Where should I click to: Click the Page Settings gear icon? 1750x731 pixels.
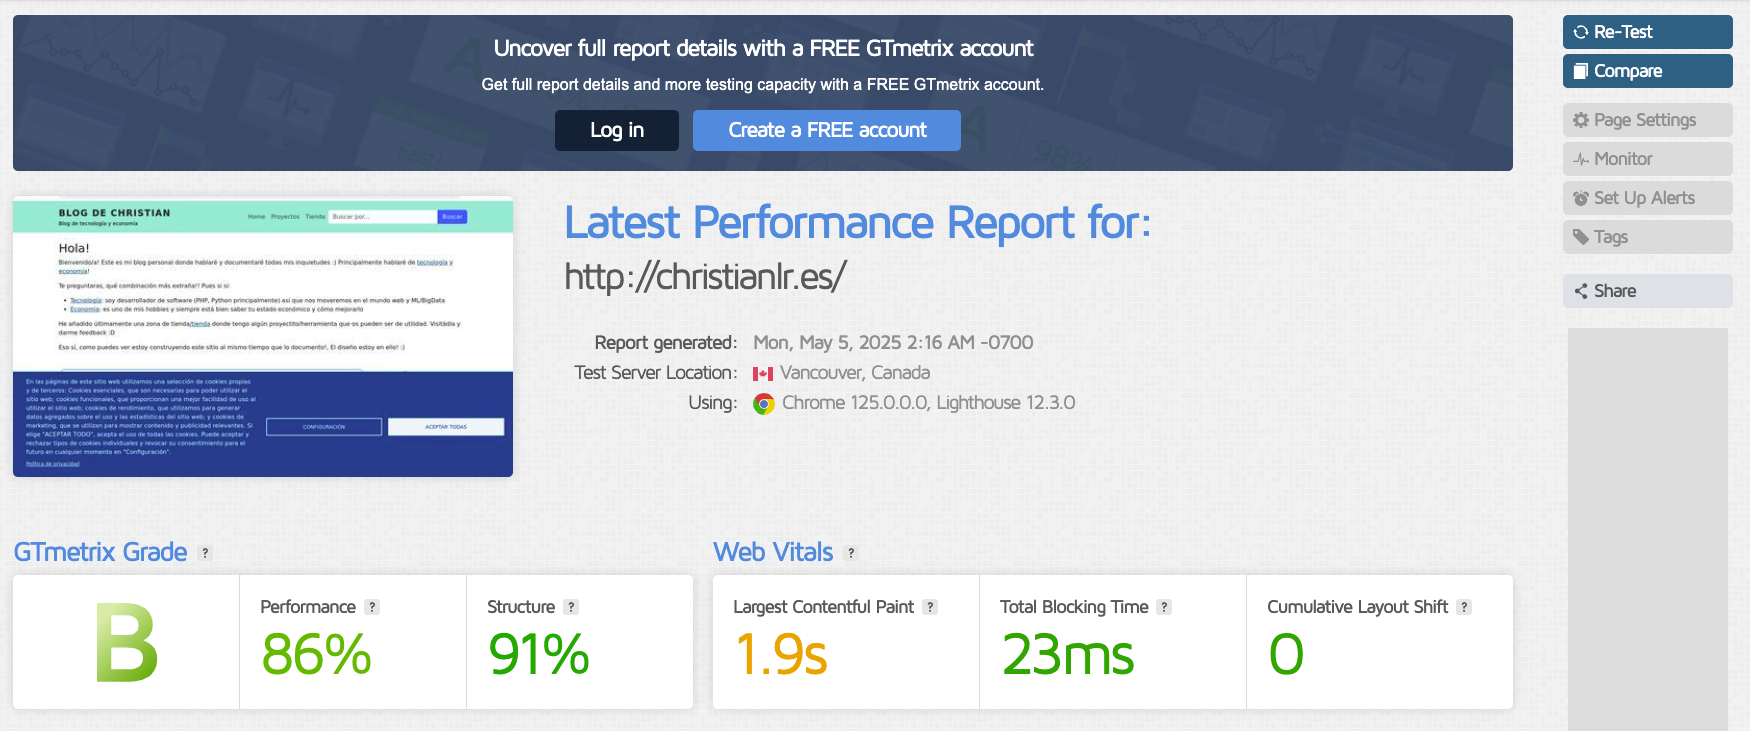1581,120
